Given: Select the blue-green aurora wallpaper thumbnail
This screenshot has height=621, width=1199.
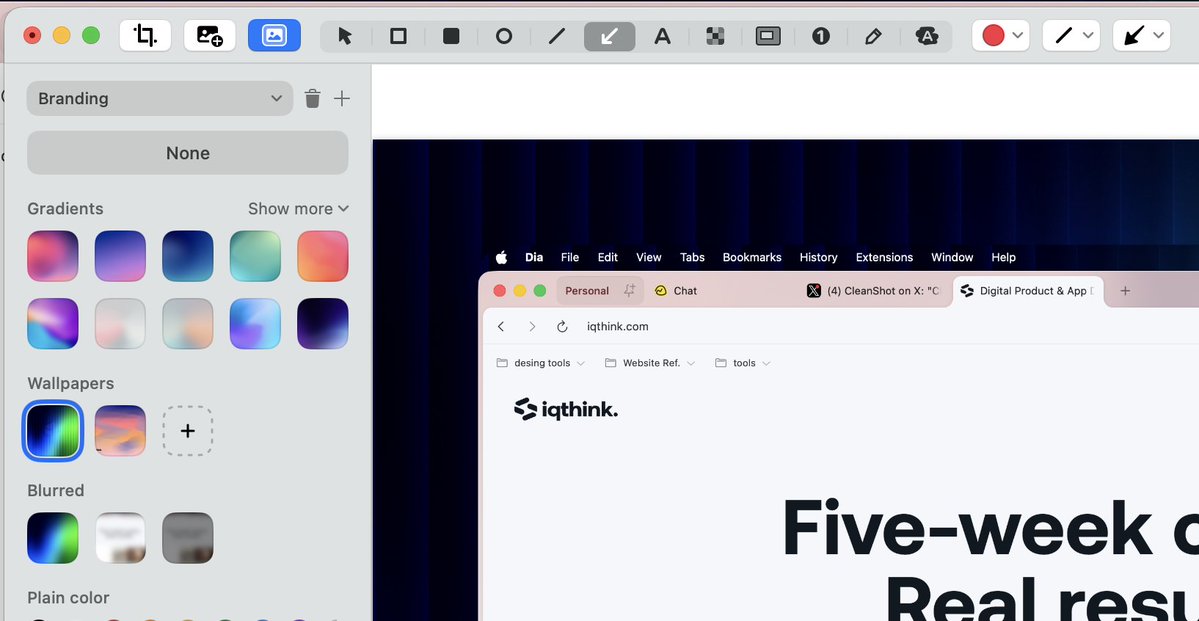Looking at the screenshot, I should click(x=53, y=431).
